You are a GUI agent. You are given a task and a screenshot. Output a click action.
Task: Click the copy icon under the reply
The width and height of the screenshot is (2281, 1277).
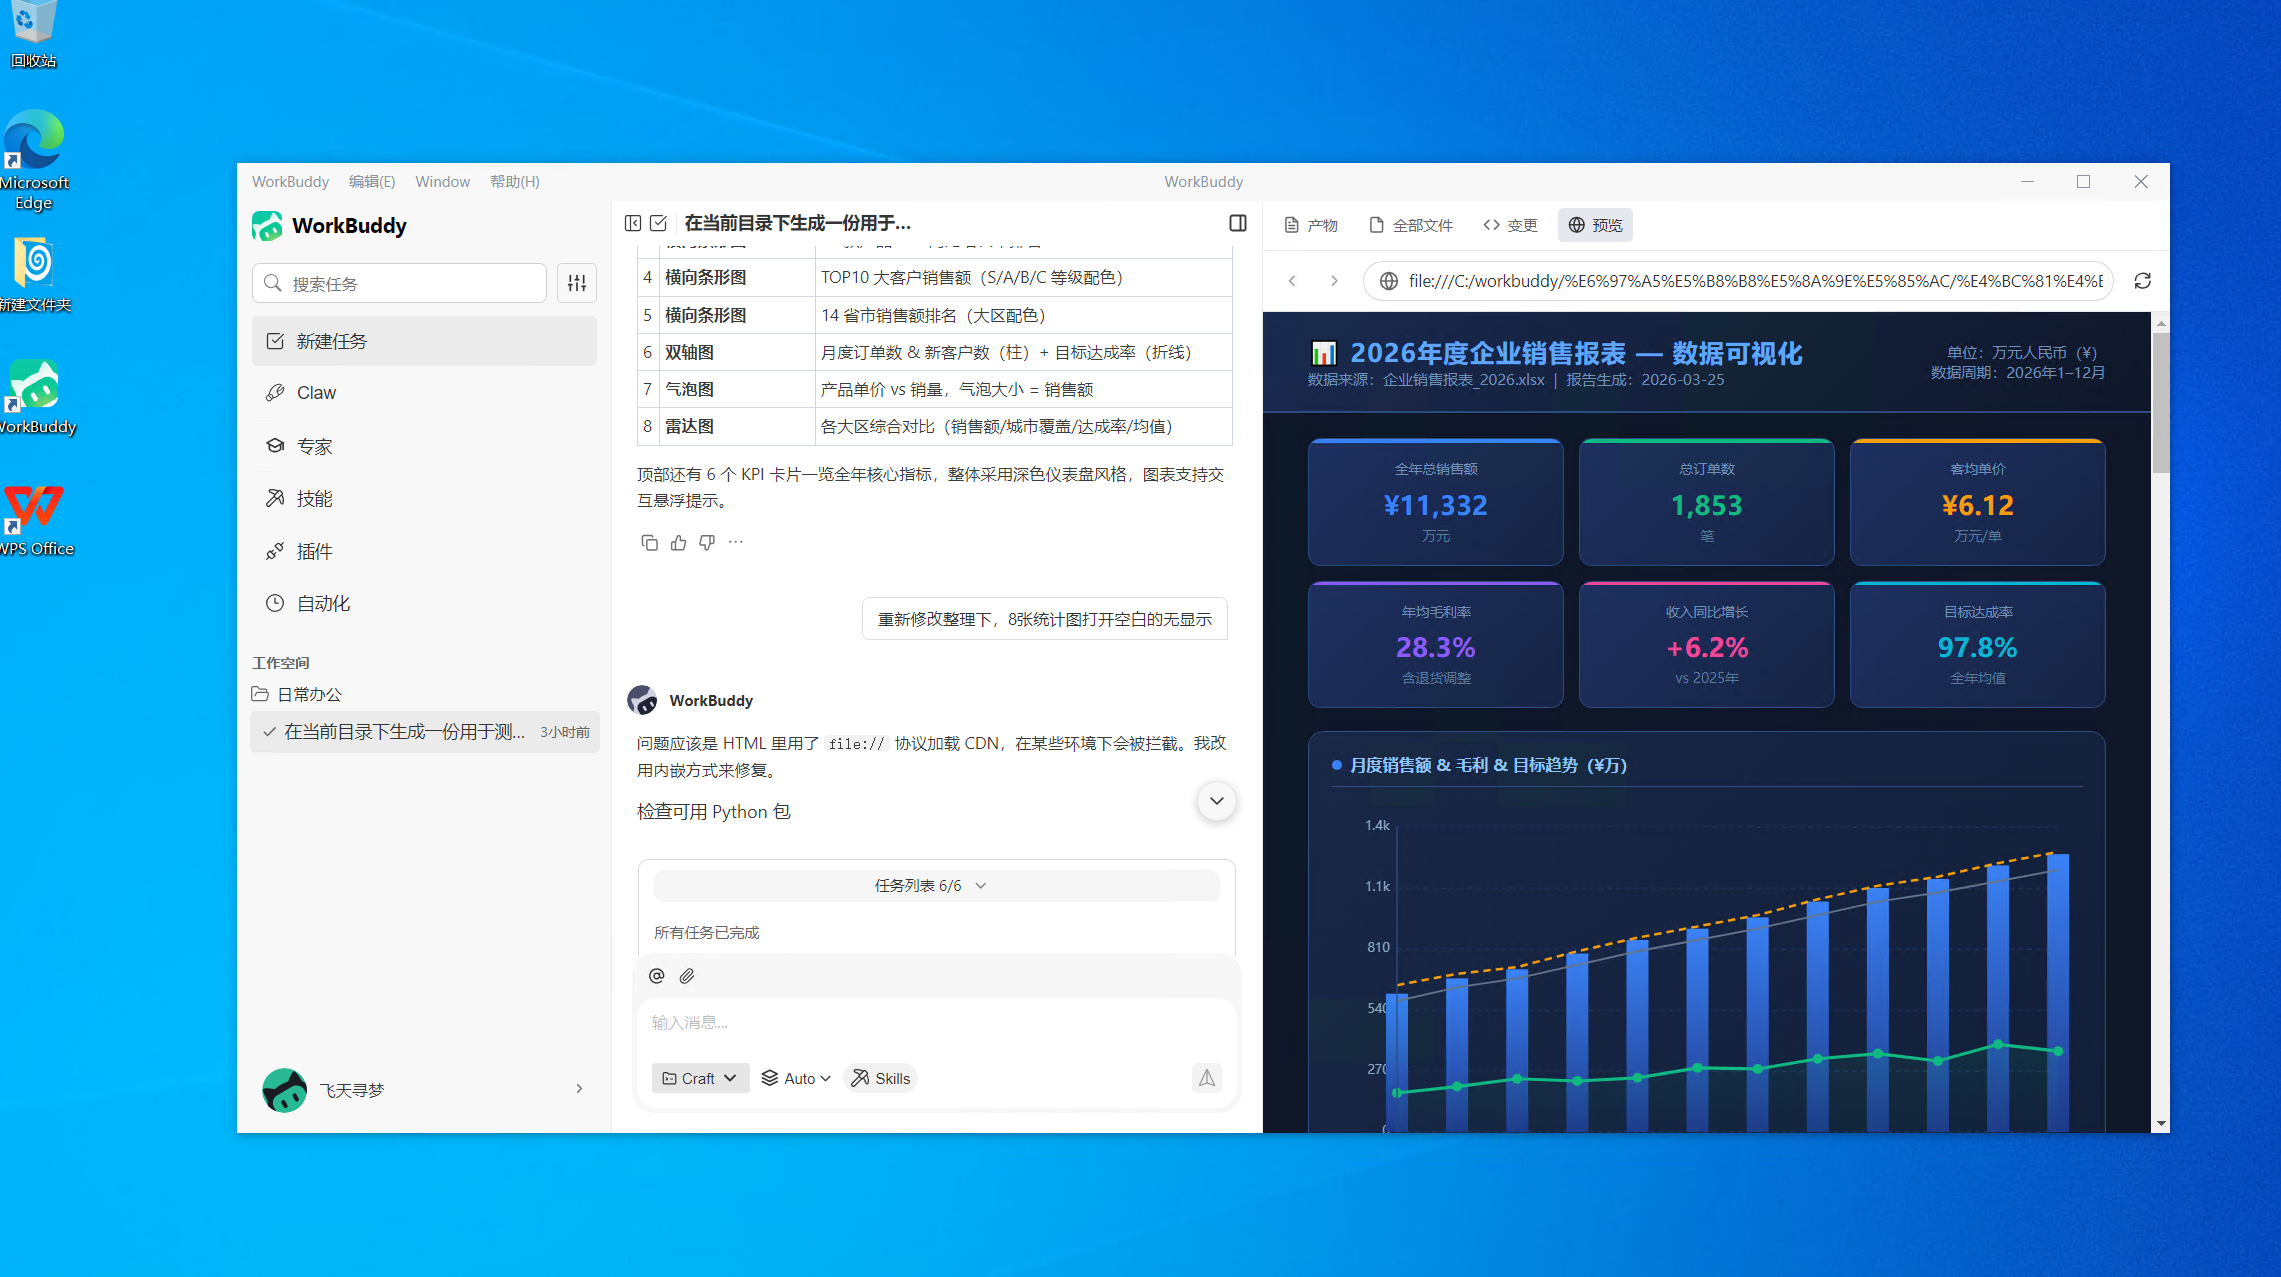(x=649, y=542)
